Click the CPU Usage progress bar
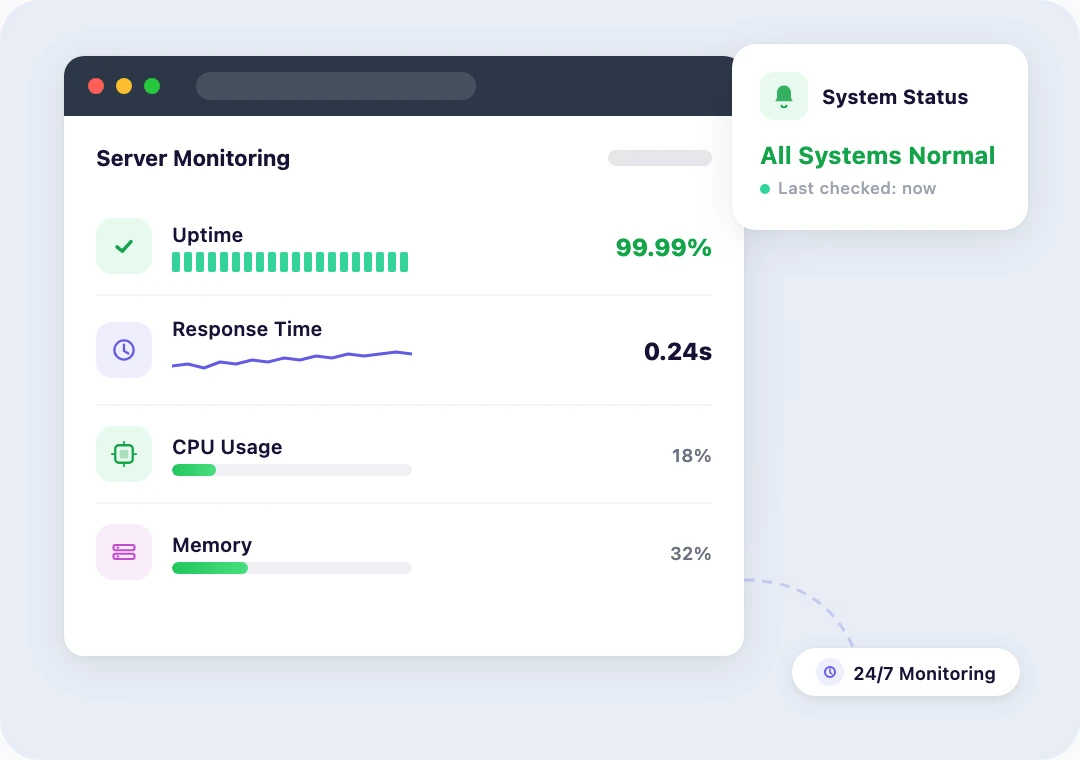 pyautogui.click(x=290, y=469)
